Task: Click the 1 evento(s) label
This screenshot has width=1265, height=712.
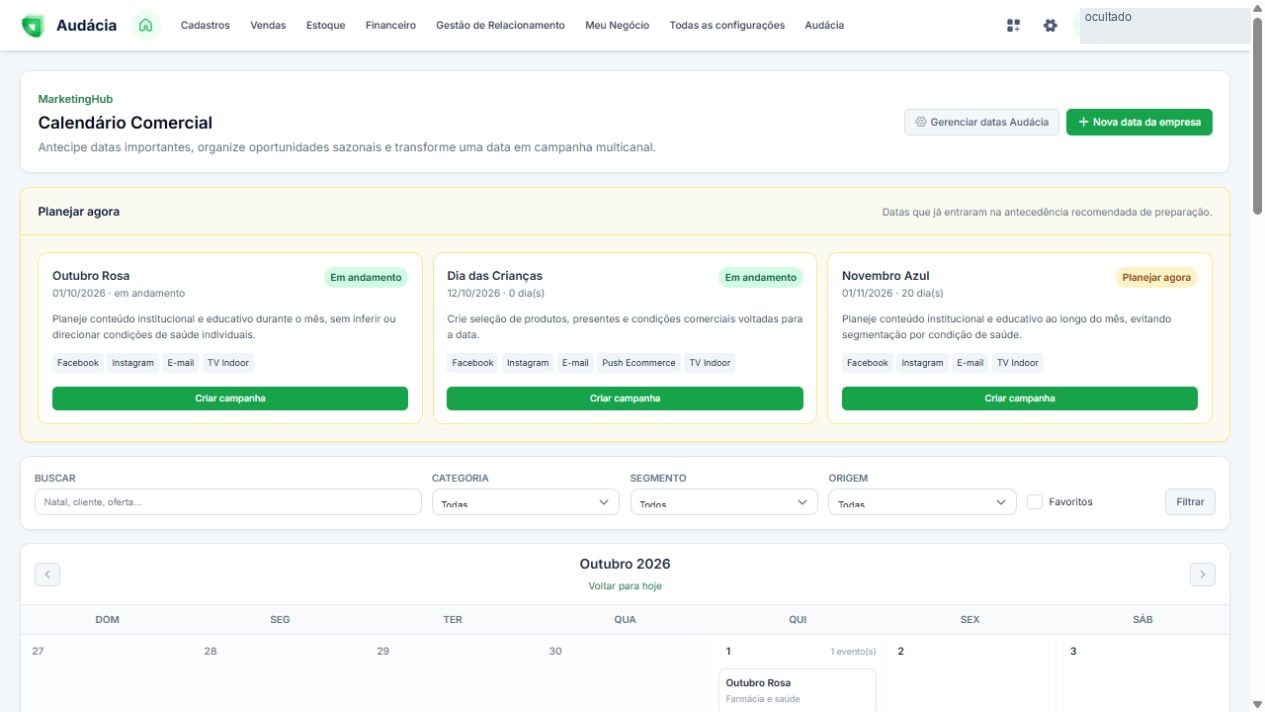Action: tap(853, 652)
